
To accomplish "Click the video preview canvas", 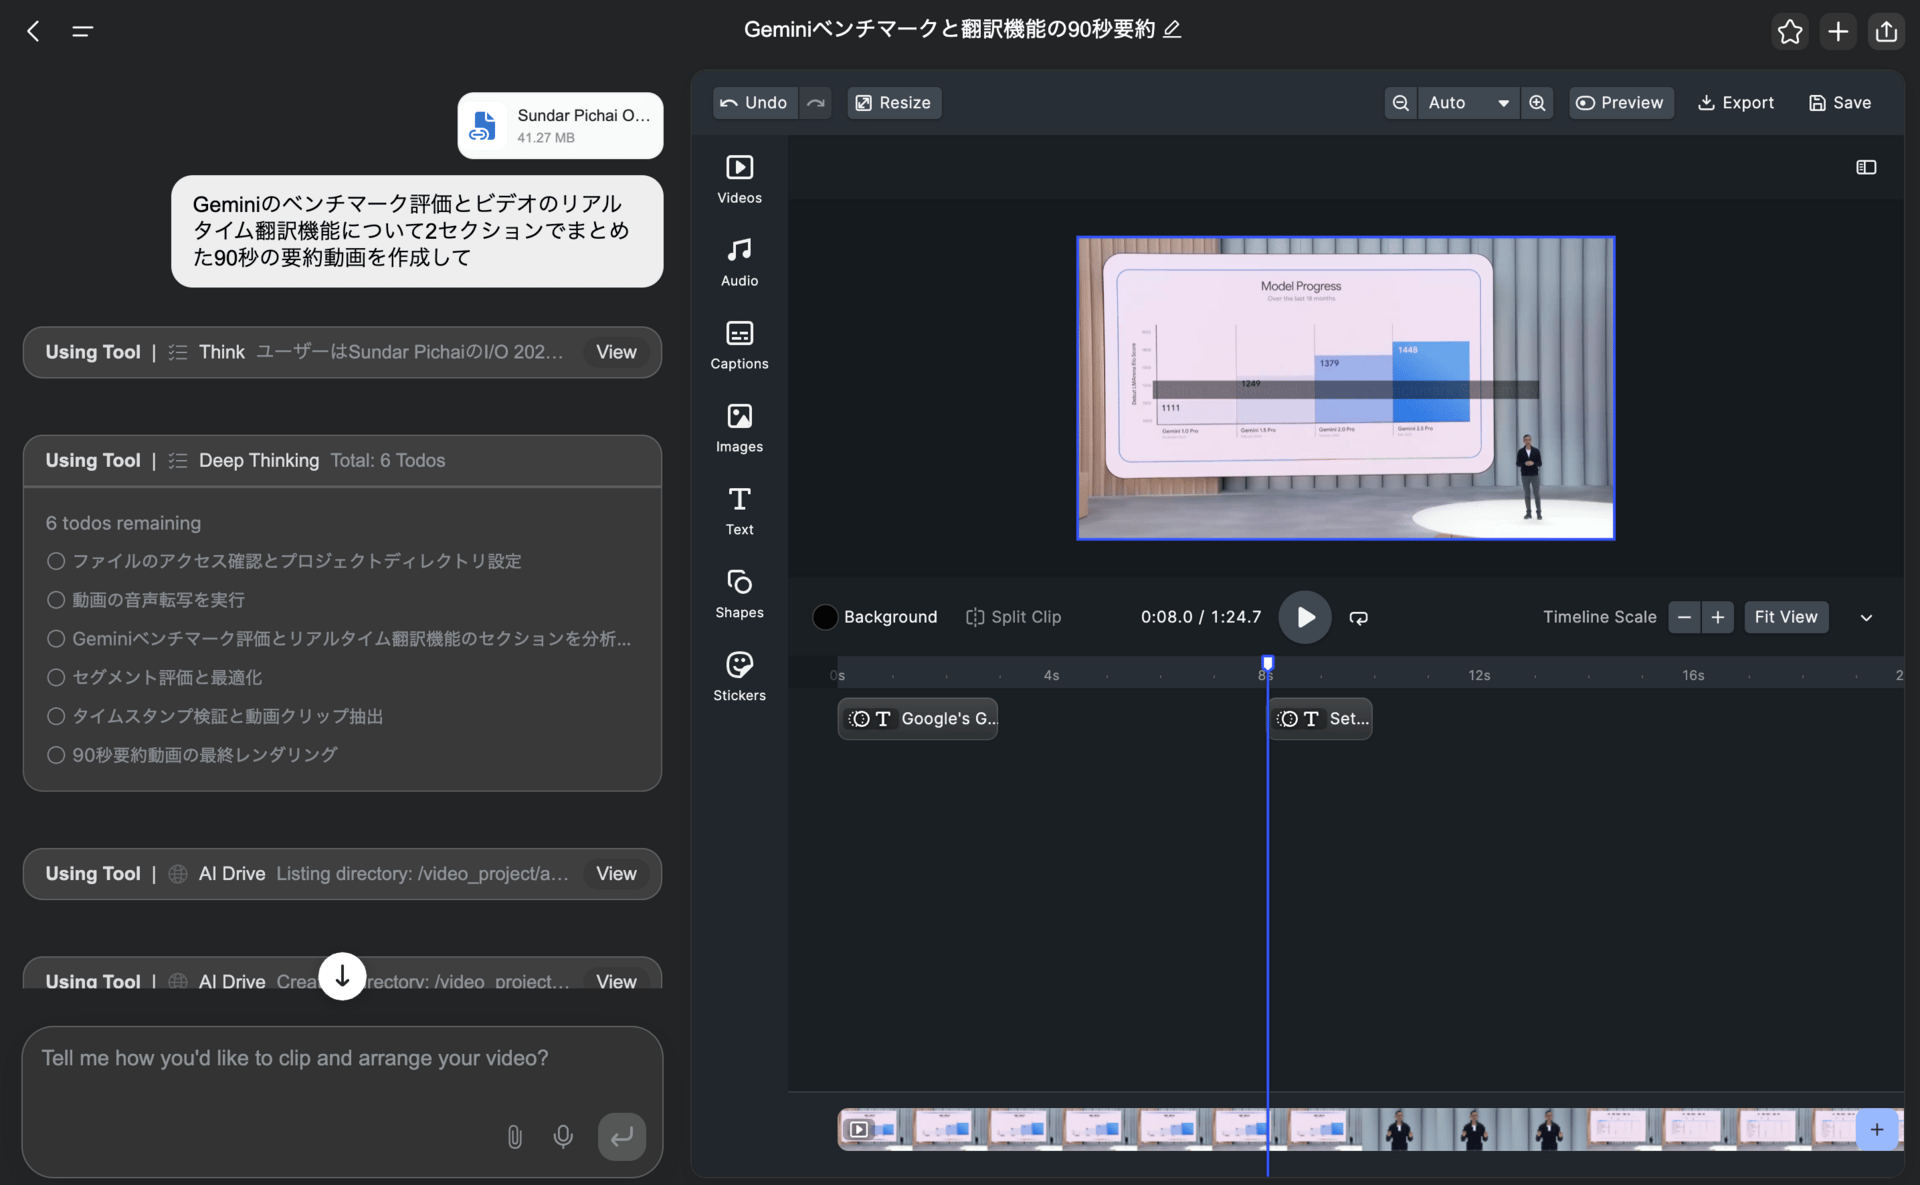I will (1345, 388).
